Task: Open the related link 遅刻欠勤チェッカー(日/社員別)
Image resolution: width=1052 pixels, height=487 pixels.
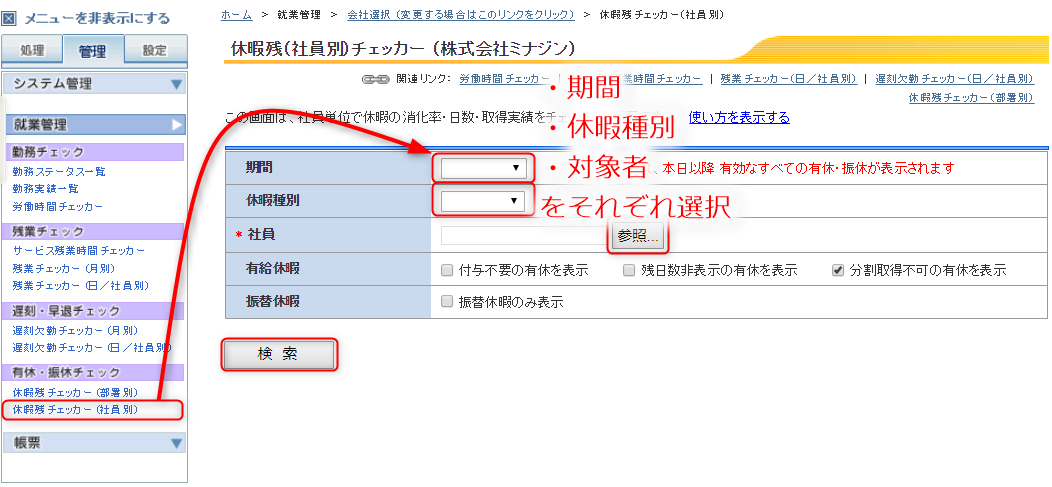Action: (954, 79)
